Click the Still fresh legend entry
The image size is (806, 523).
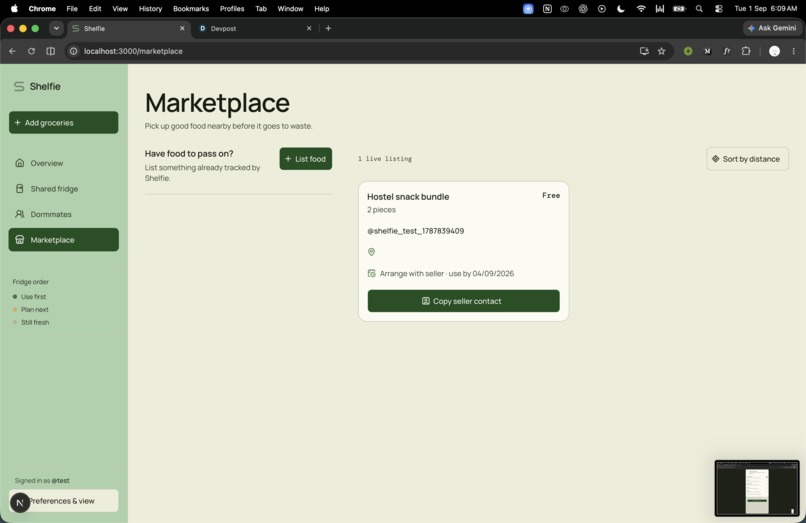pyautogui.click(x=31, y=322)
